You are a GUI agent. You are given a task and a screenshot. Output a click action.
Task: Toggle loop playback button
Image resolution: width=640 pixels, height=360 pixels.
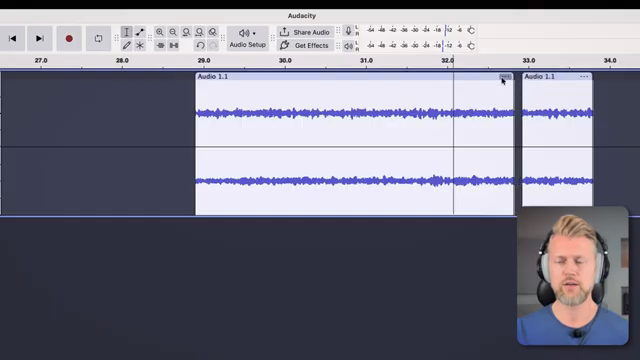point(98,38)
